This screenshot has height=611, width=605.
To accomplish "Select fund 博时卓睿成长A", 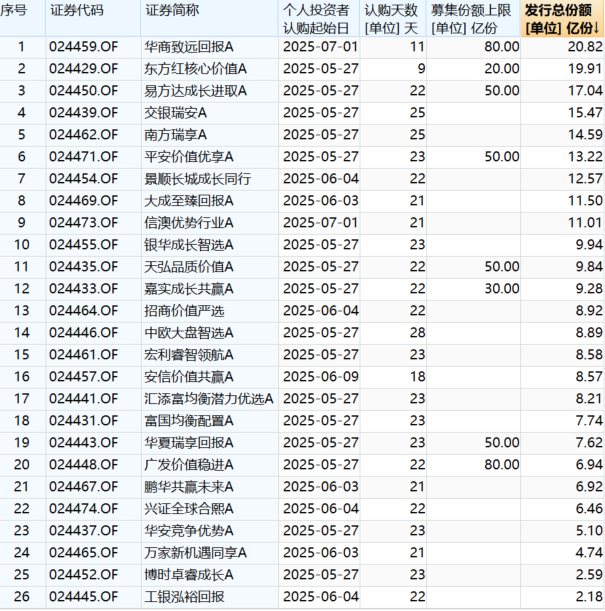I will click(x=189, y=575).
